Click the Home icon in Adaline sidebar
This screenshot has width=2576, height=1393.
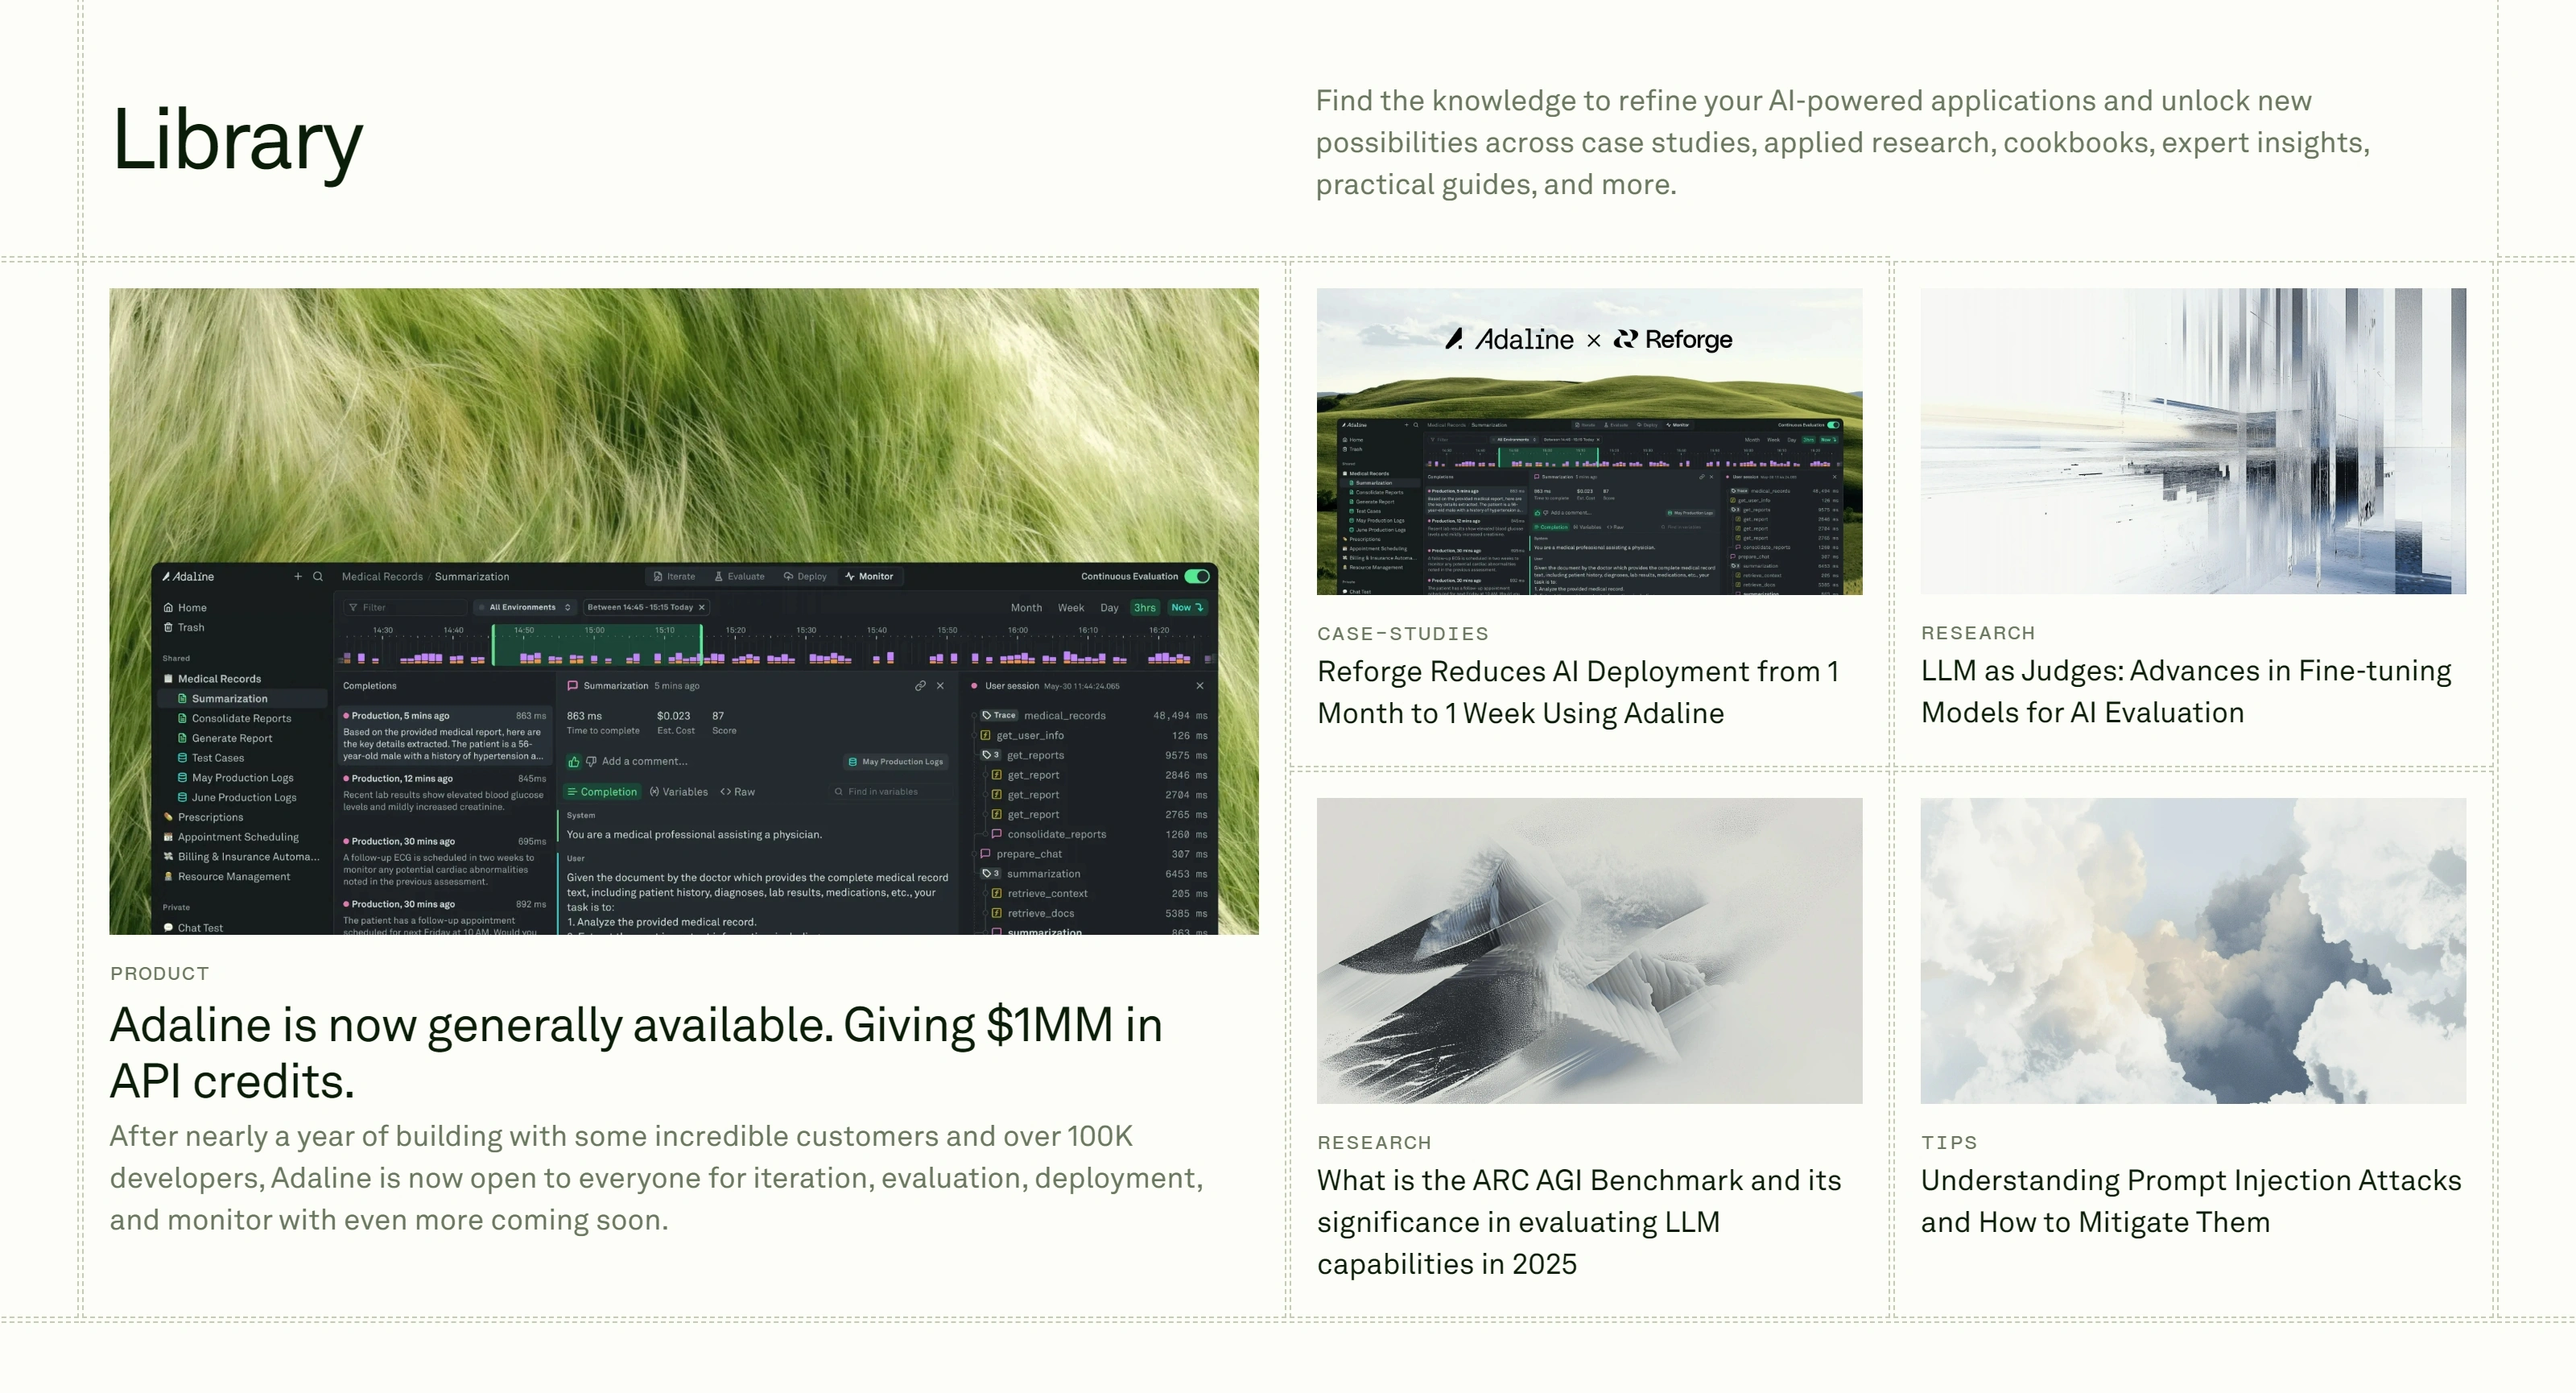click(168, 608)
